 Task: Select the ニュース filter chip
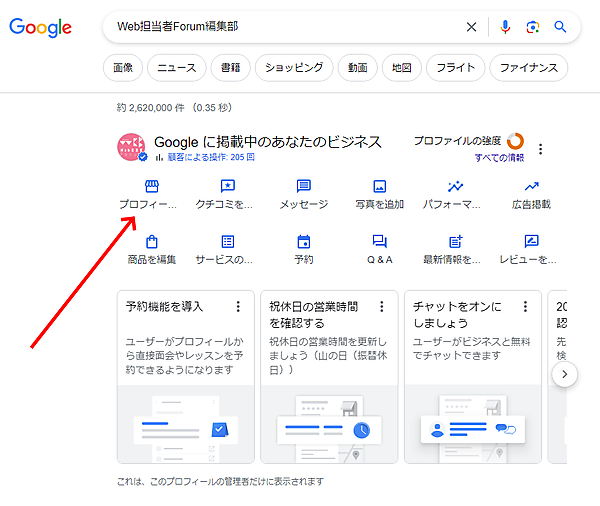point(177,68)
